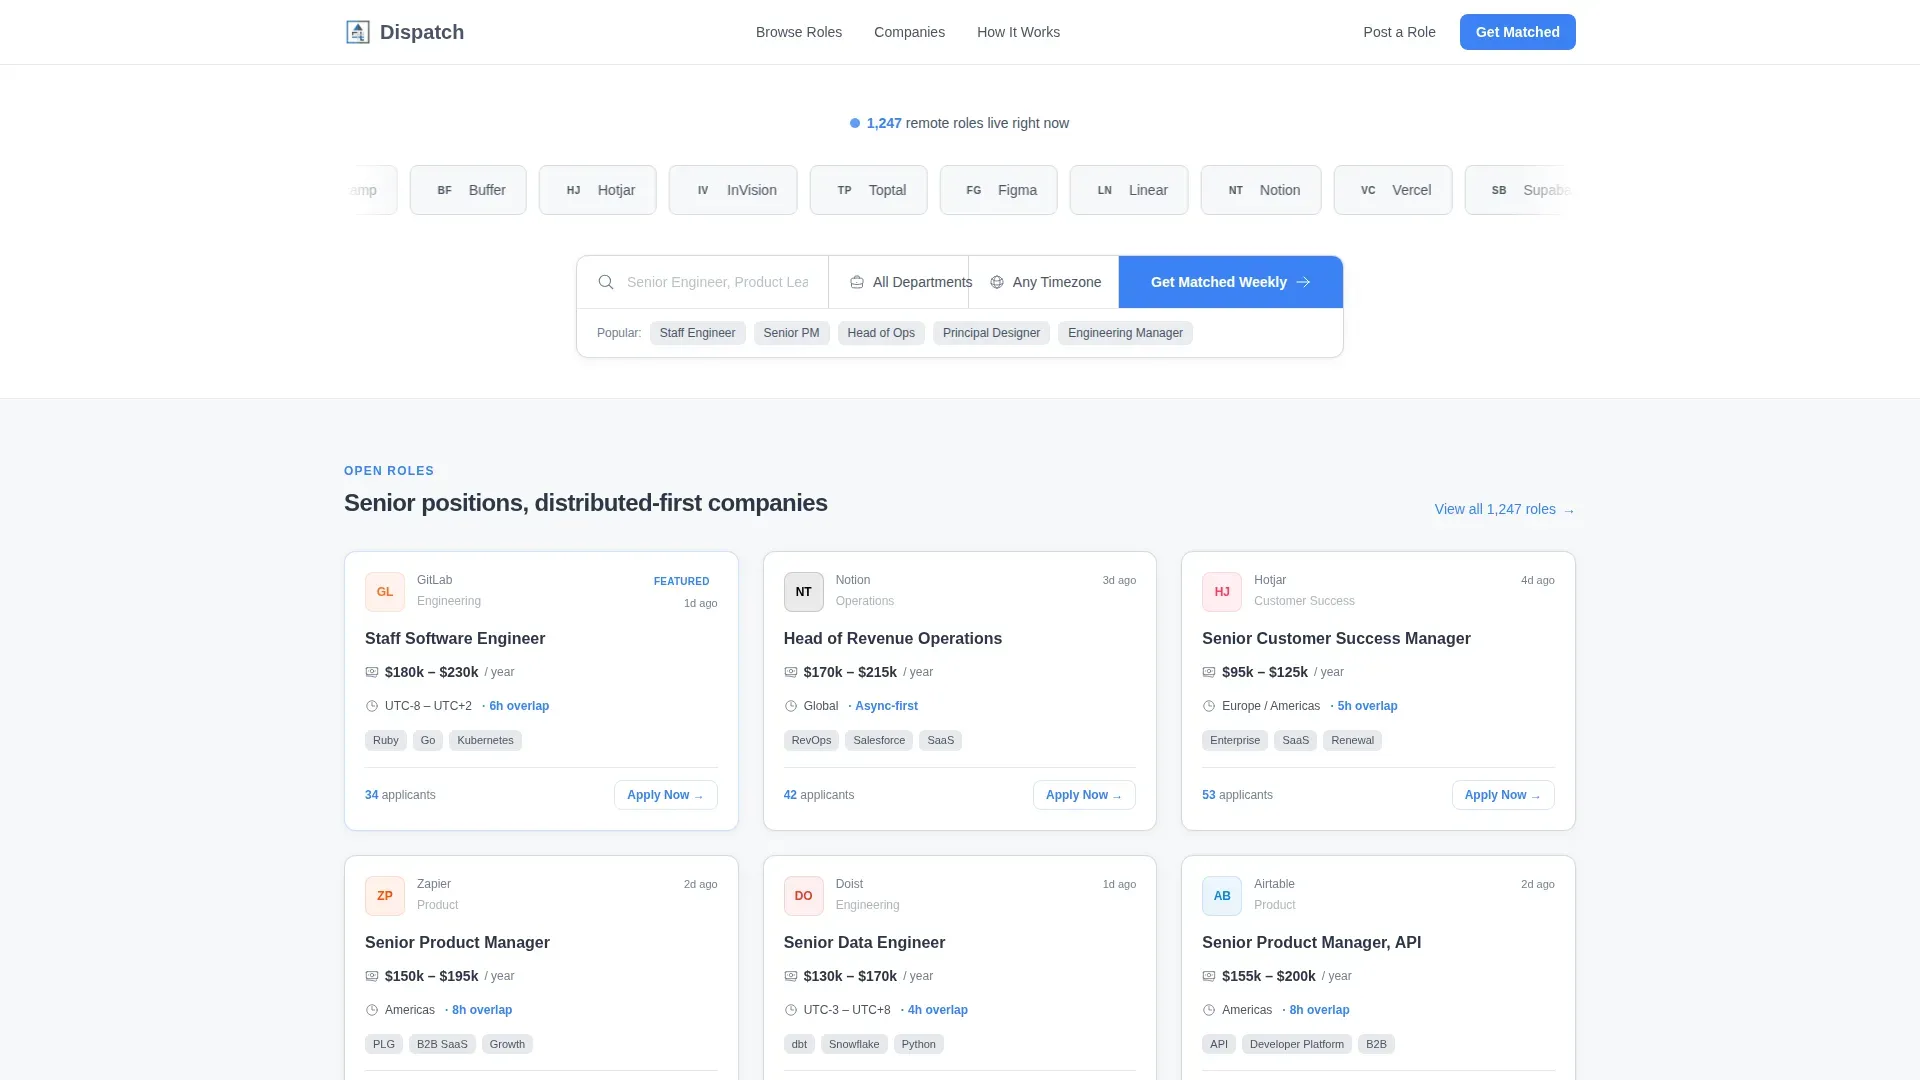Select the InVision company chip
Screen dimensions: 1920x1080
point(733,190)
